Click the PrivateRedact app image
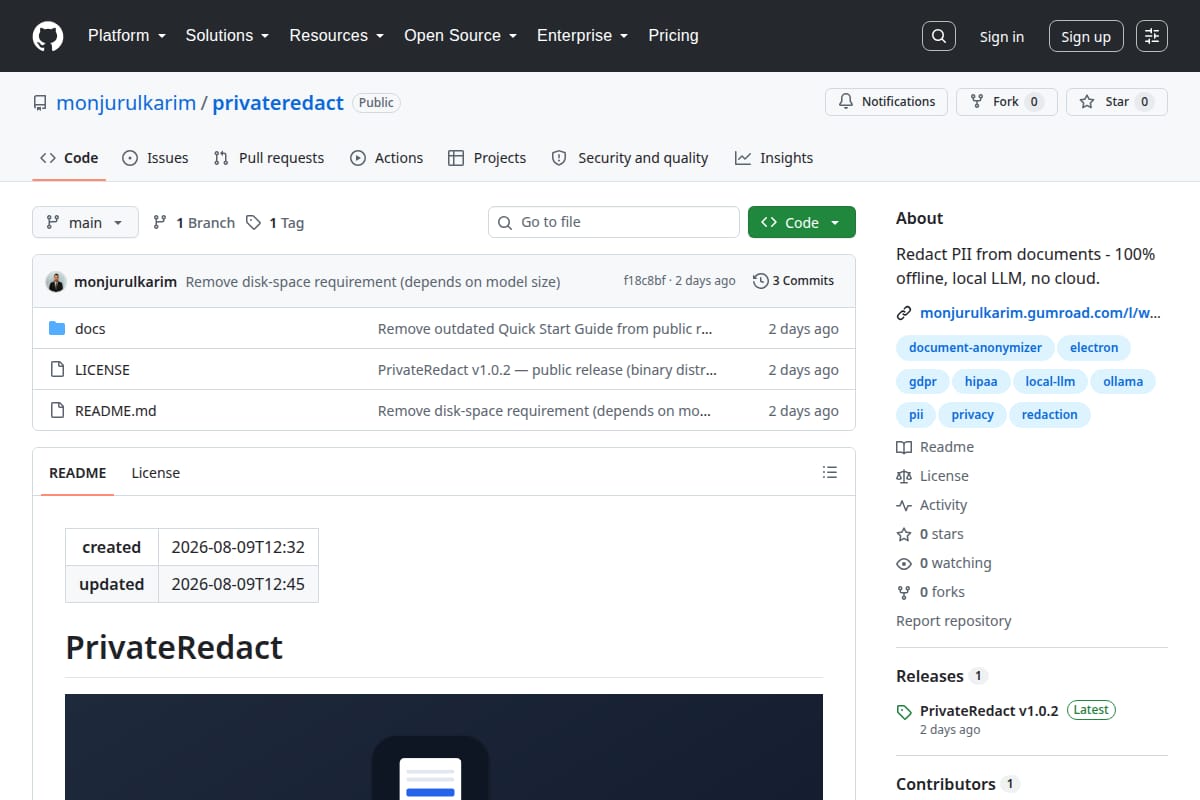This screenshot has width=1200, height=800. click(x=444, y=747)
